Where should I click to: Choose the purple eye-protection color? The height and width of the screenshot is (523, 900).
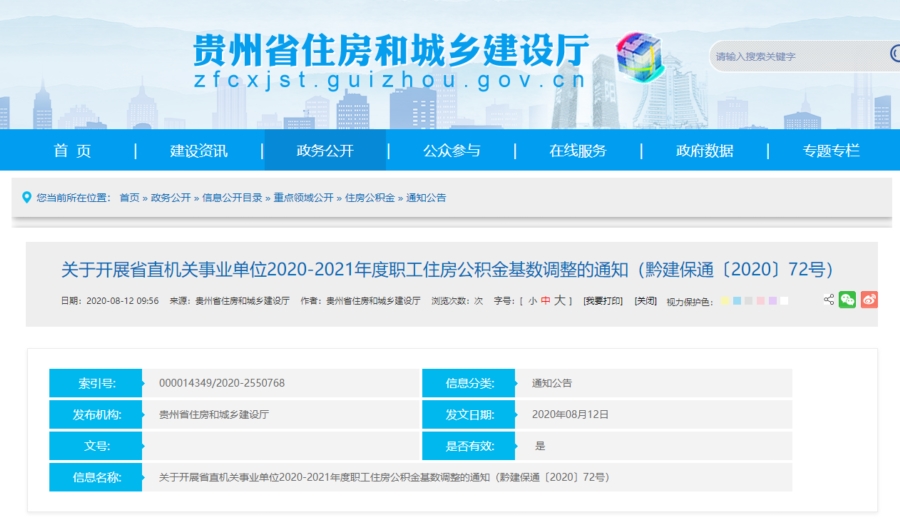click(x=773, y=301)
